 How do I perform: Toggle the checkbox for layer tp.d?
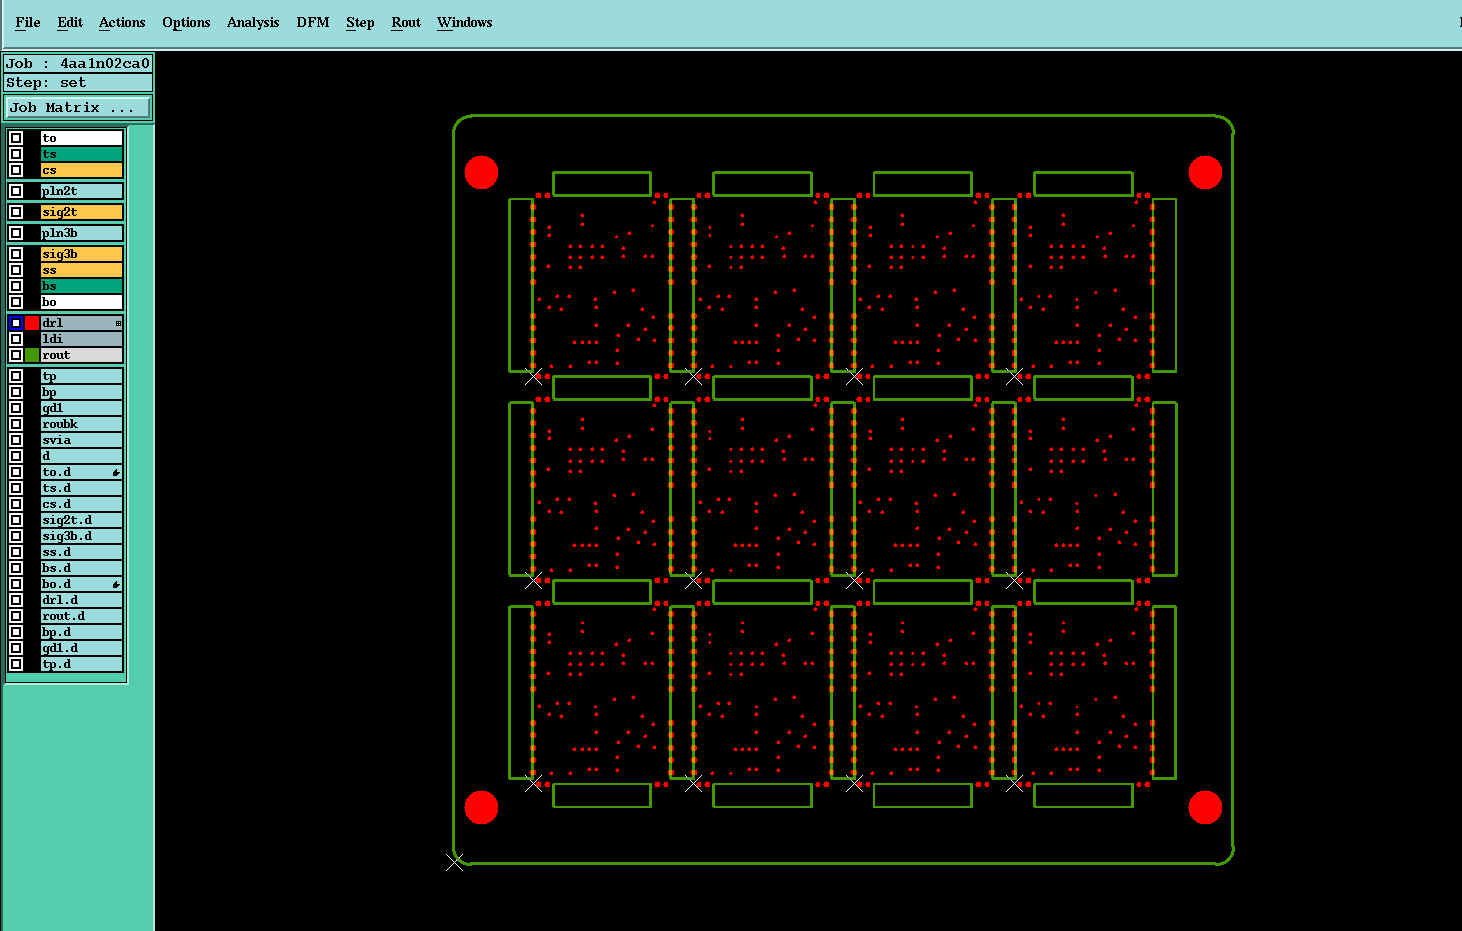pyautogui.click(x=16, y=664)
